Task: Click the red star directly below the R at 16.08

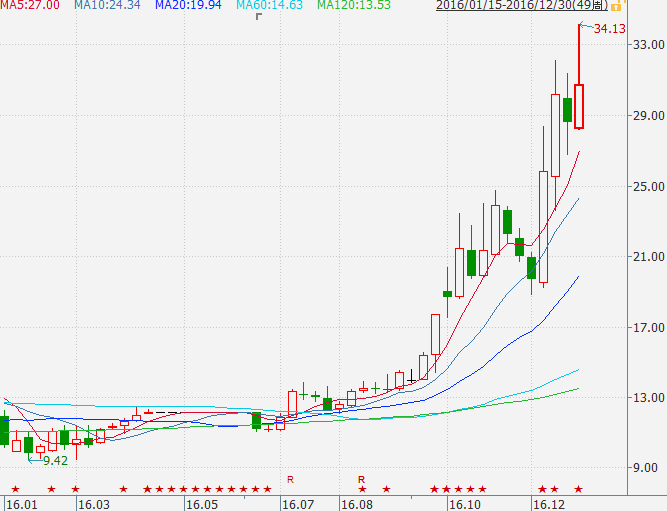Action: pos(362,489)
